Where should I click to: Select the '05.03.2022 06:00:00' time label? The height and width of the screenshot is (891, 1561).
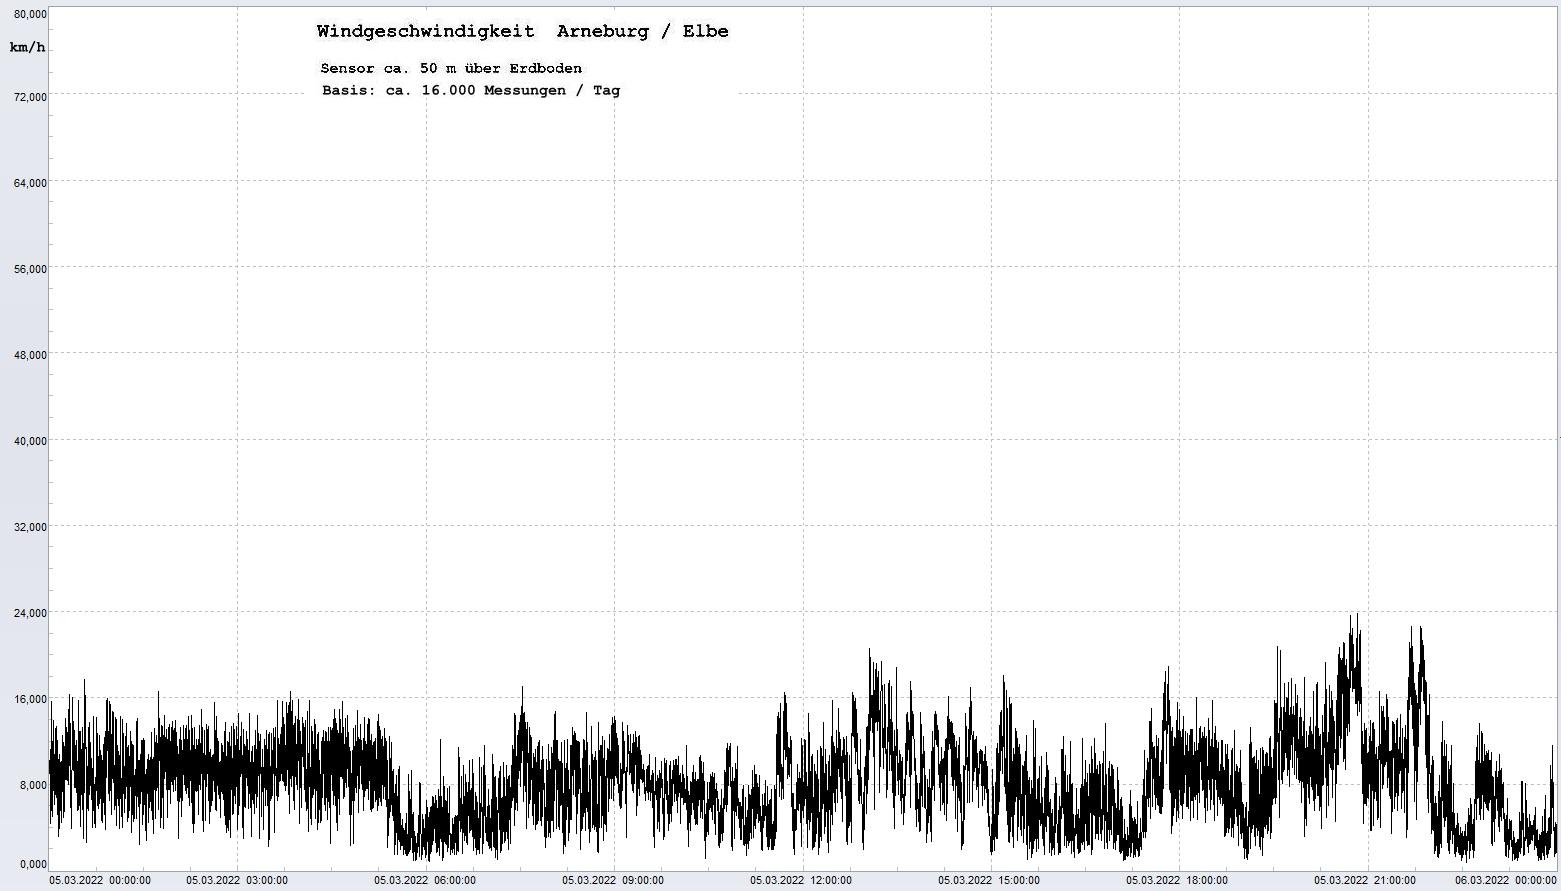click(425, 881)
